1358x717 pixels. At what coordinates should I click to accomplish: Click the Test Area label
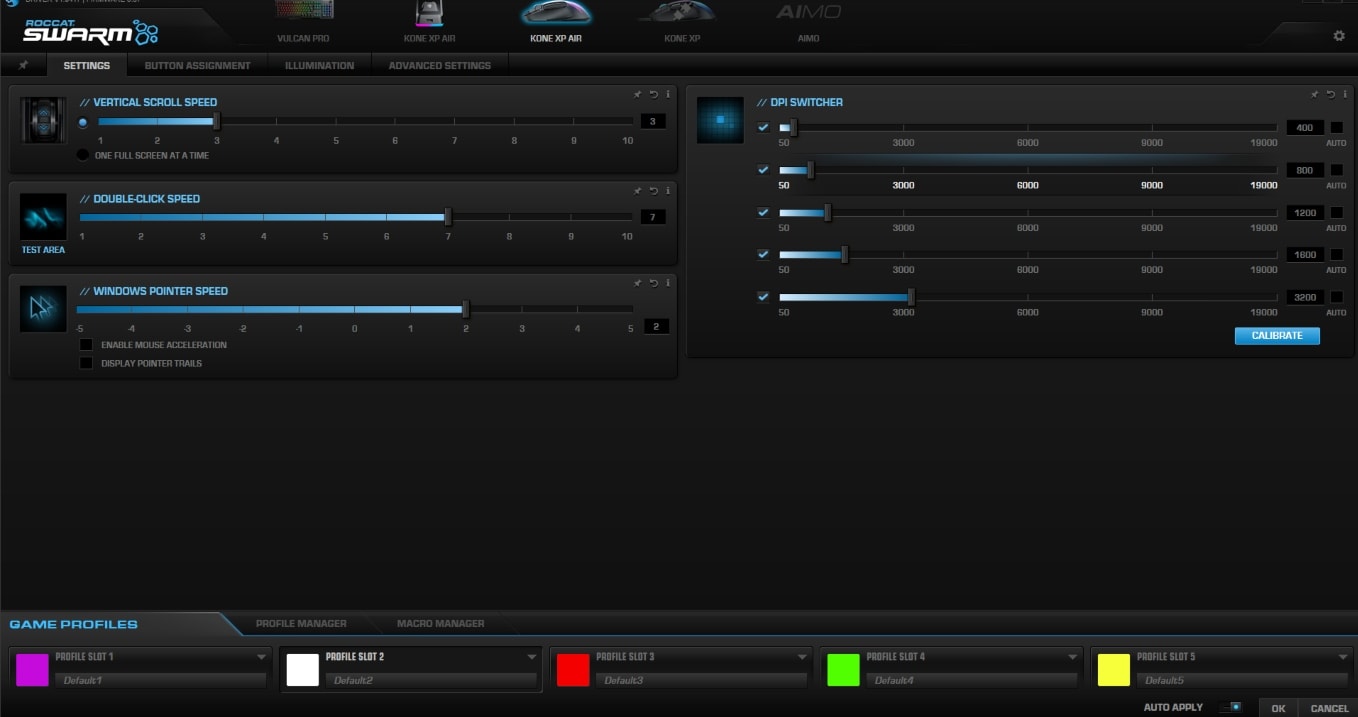(x=43, y=250)
